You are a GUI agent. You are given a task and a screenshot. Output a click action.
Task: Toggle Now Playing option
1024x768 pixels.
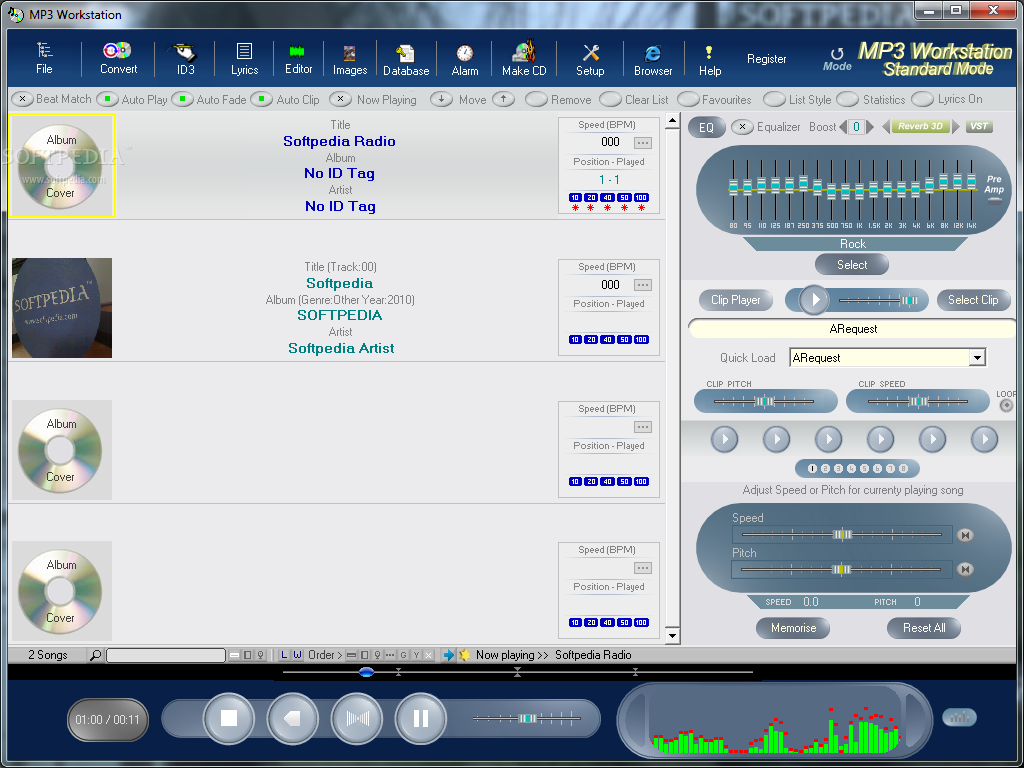tap(340, 99)
